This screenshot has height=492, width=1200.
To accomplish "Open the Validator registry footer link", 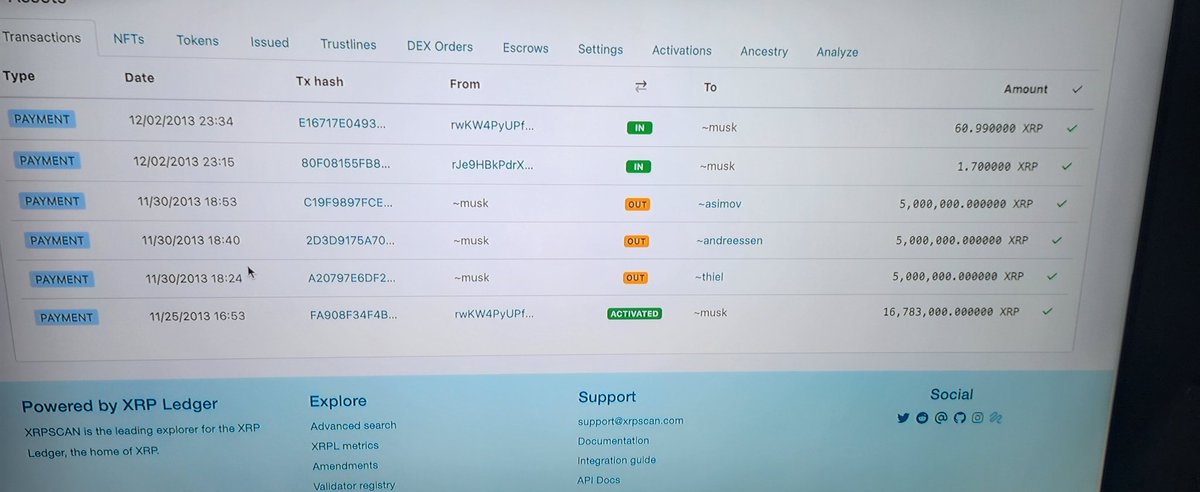I will (354, 485).
